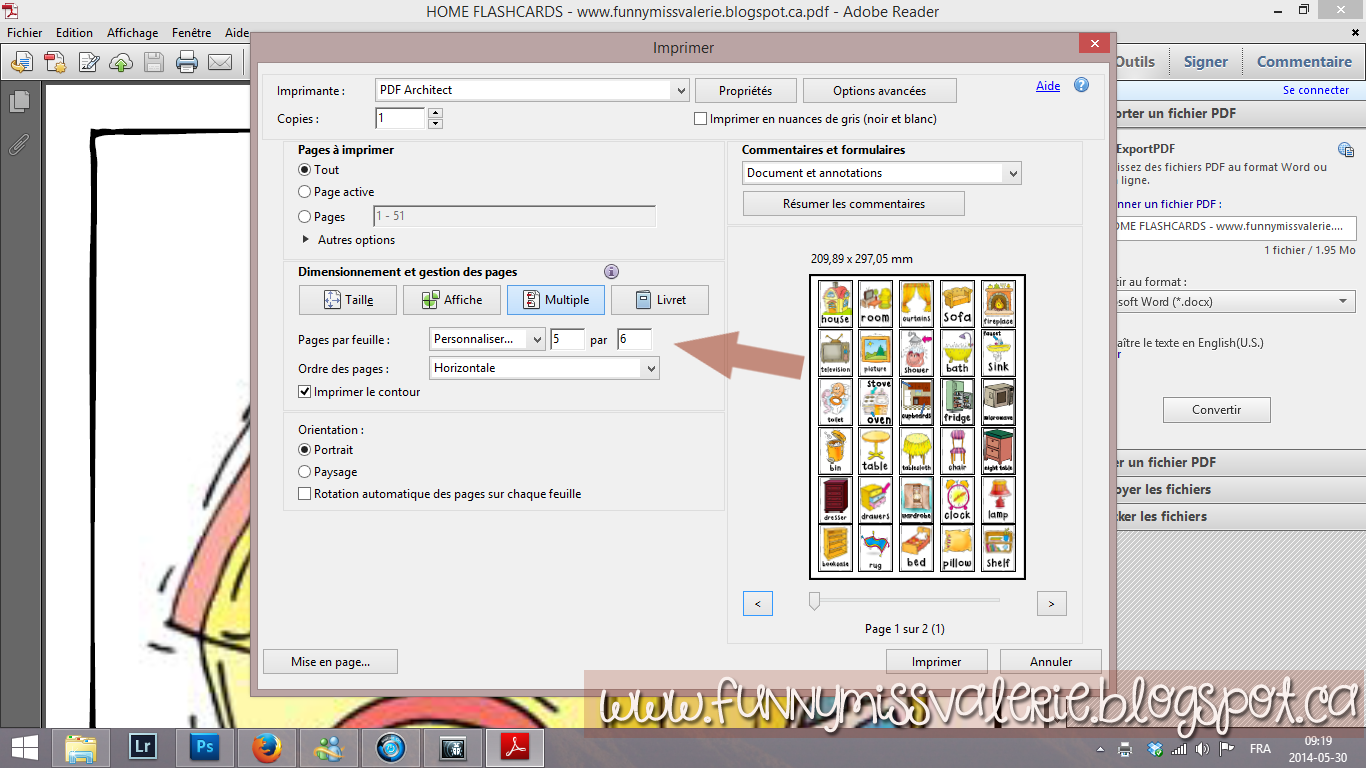Image resolution: width=1366 pixels, height=768 pixels.
Task: Open the Commentaires et formulaires dropdown
Action: coord(882,173)
